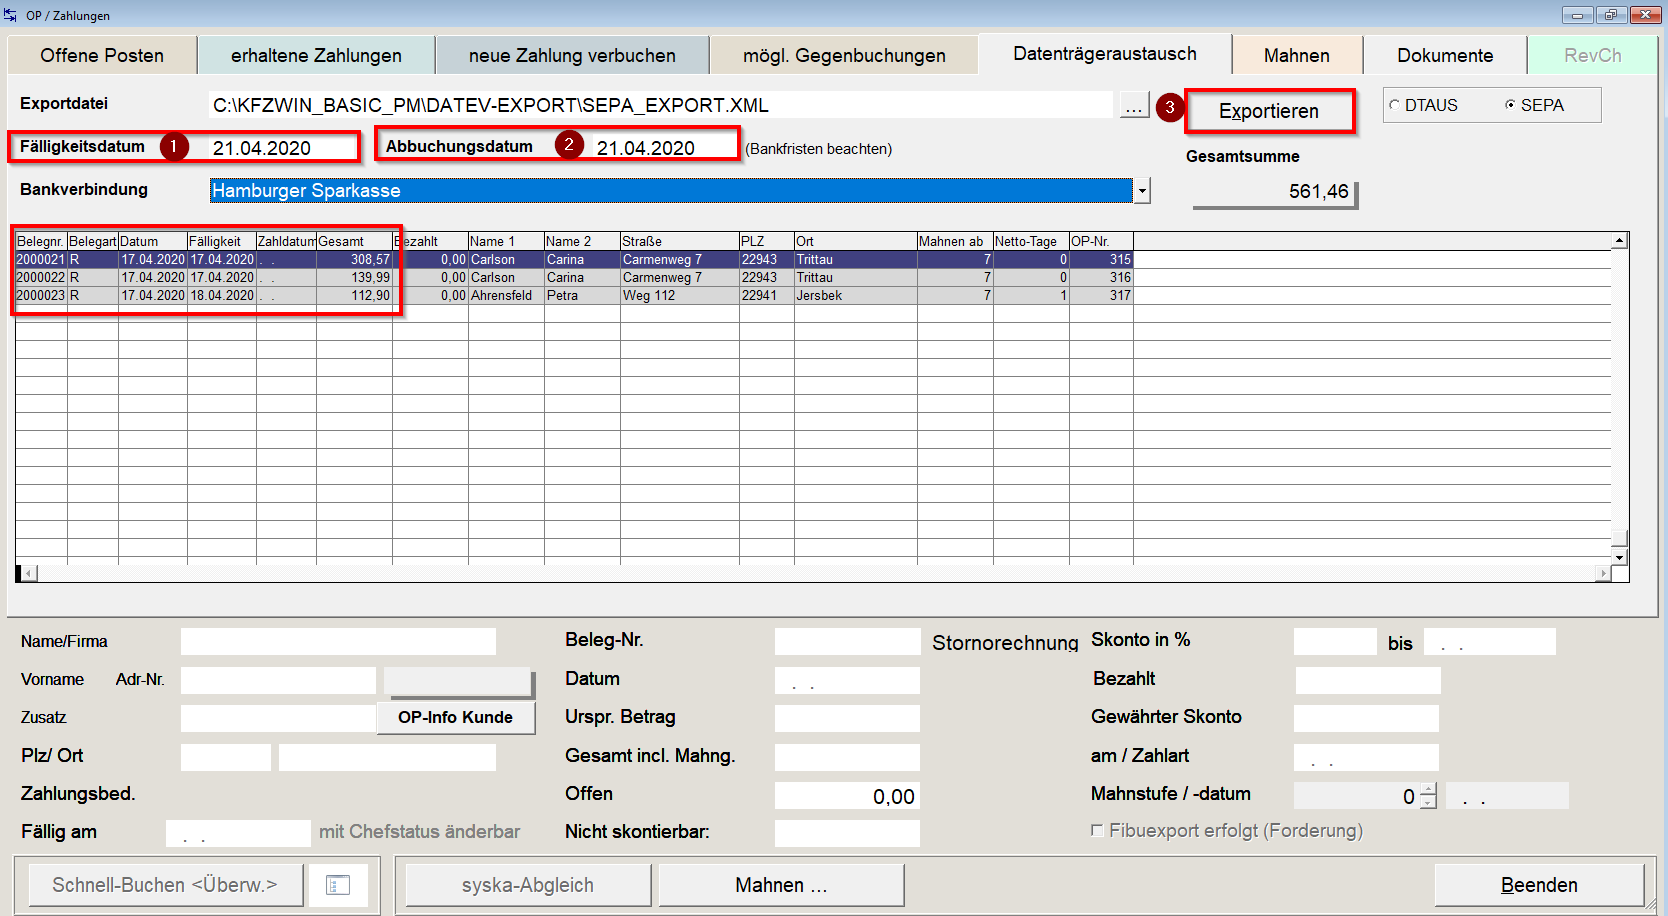Click the Beenden button

tap(1539, 885)
